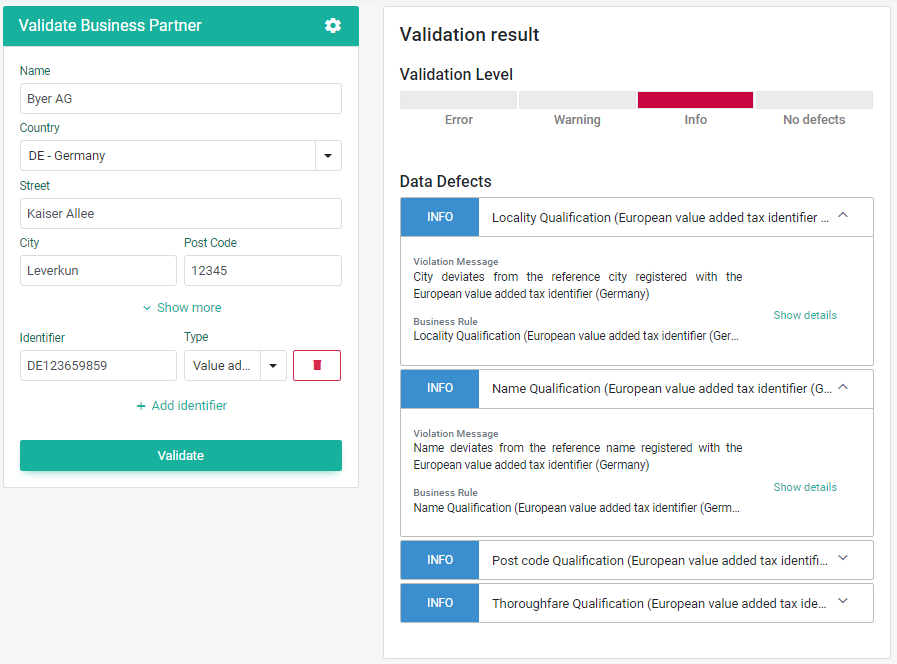Click the Name input field containing Byer AG
This screenshot has width=897, height=664.
(180, 98)
